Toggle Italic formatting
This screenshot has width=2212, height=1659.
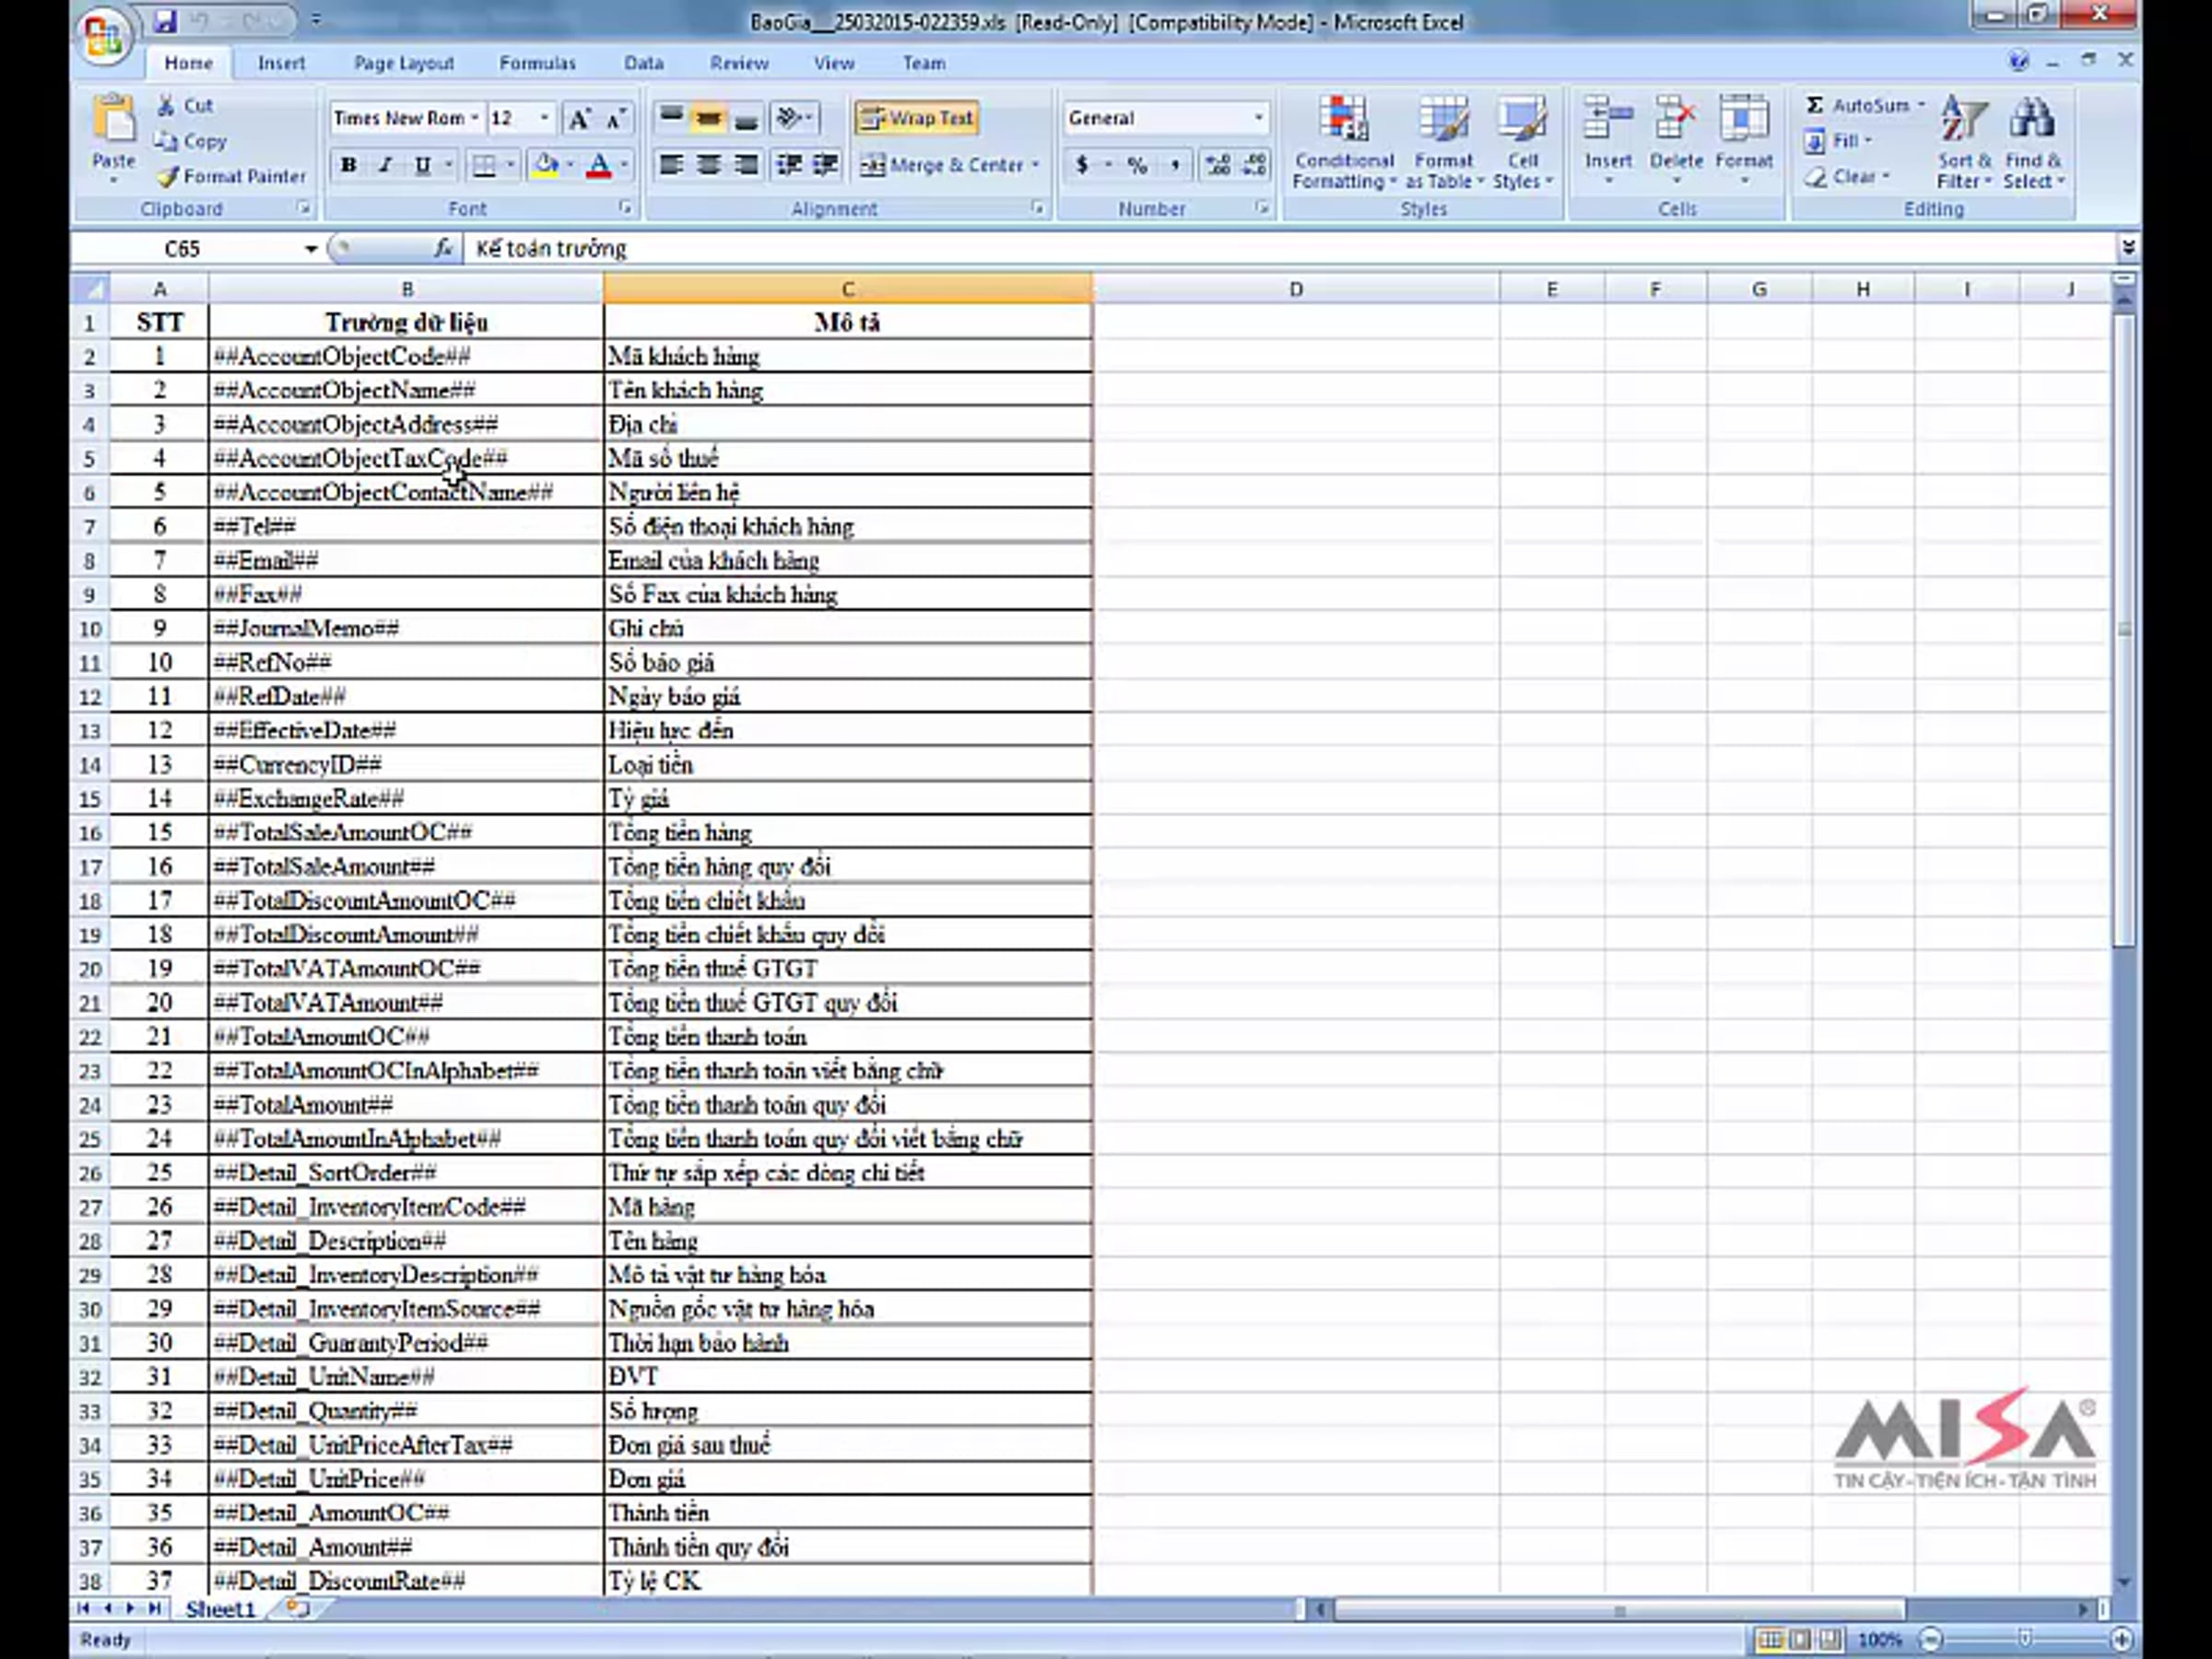(x=385, y=165)
